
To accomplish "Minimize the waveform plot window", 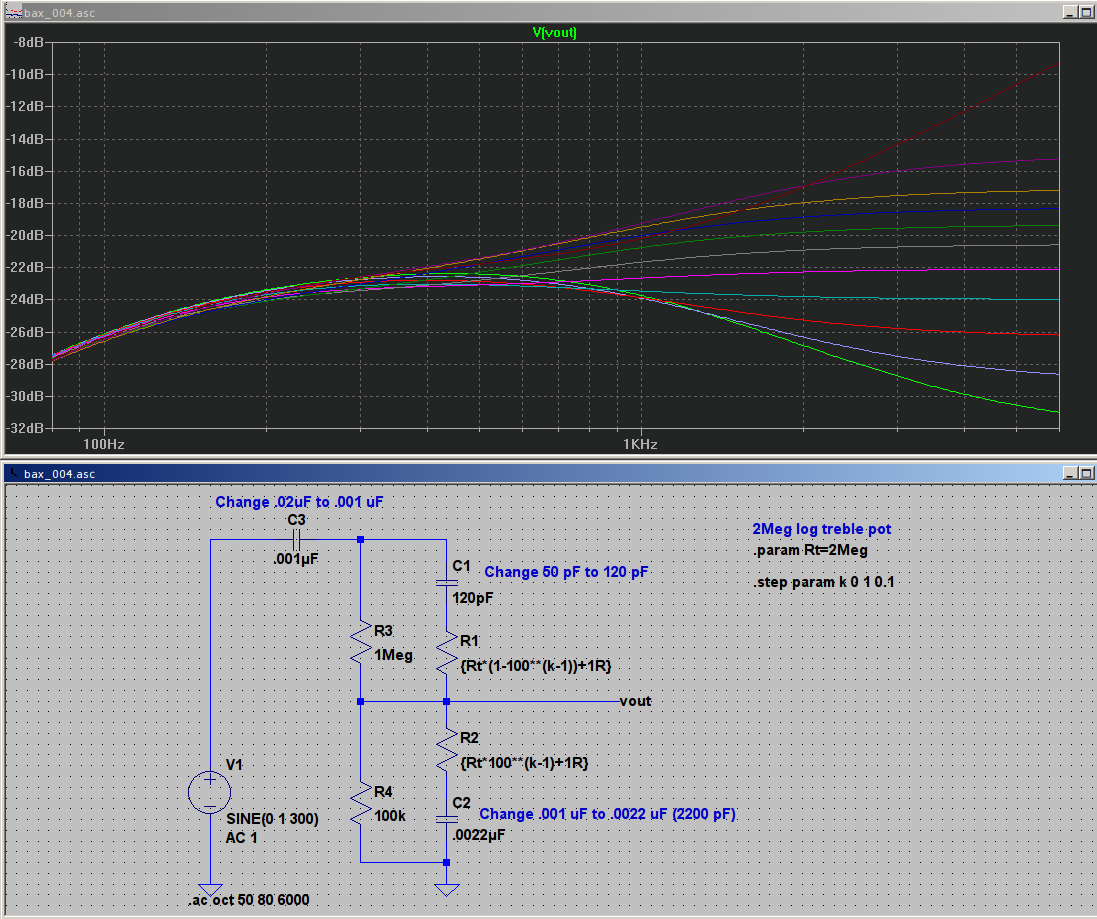I will click(x=1070, y=12).
